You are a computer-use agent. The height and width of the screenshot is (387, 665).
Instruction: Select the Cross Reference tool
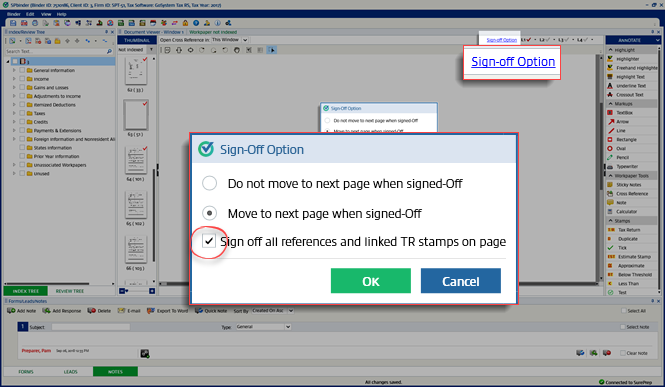632,194
